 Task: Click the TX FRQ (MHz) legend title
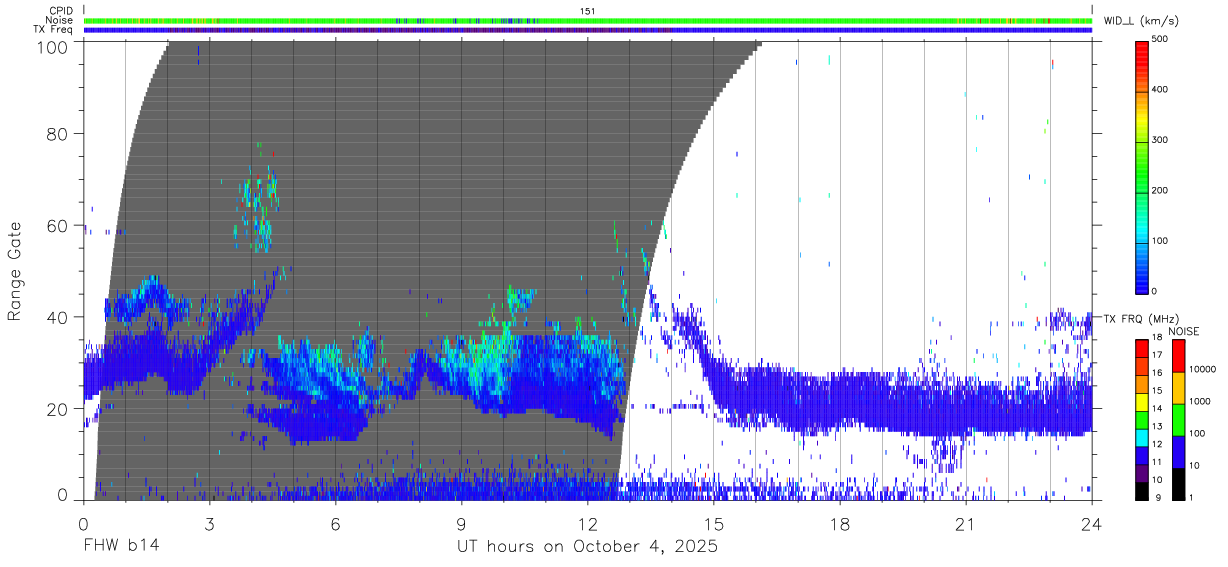pos(1141,318)
